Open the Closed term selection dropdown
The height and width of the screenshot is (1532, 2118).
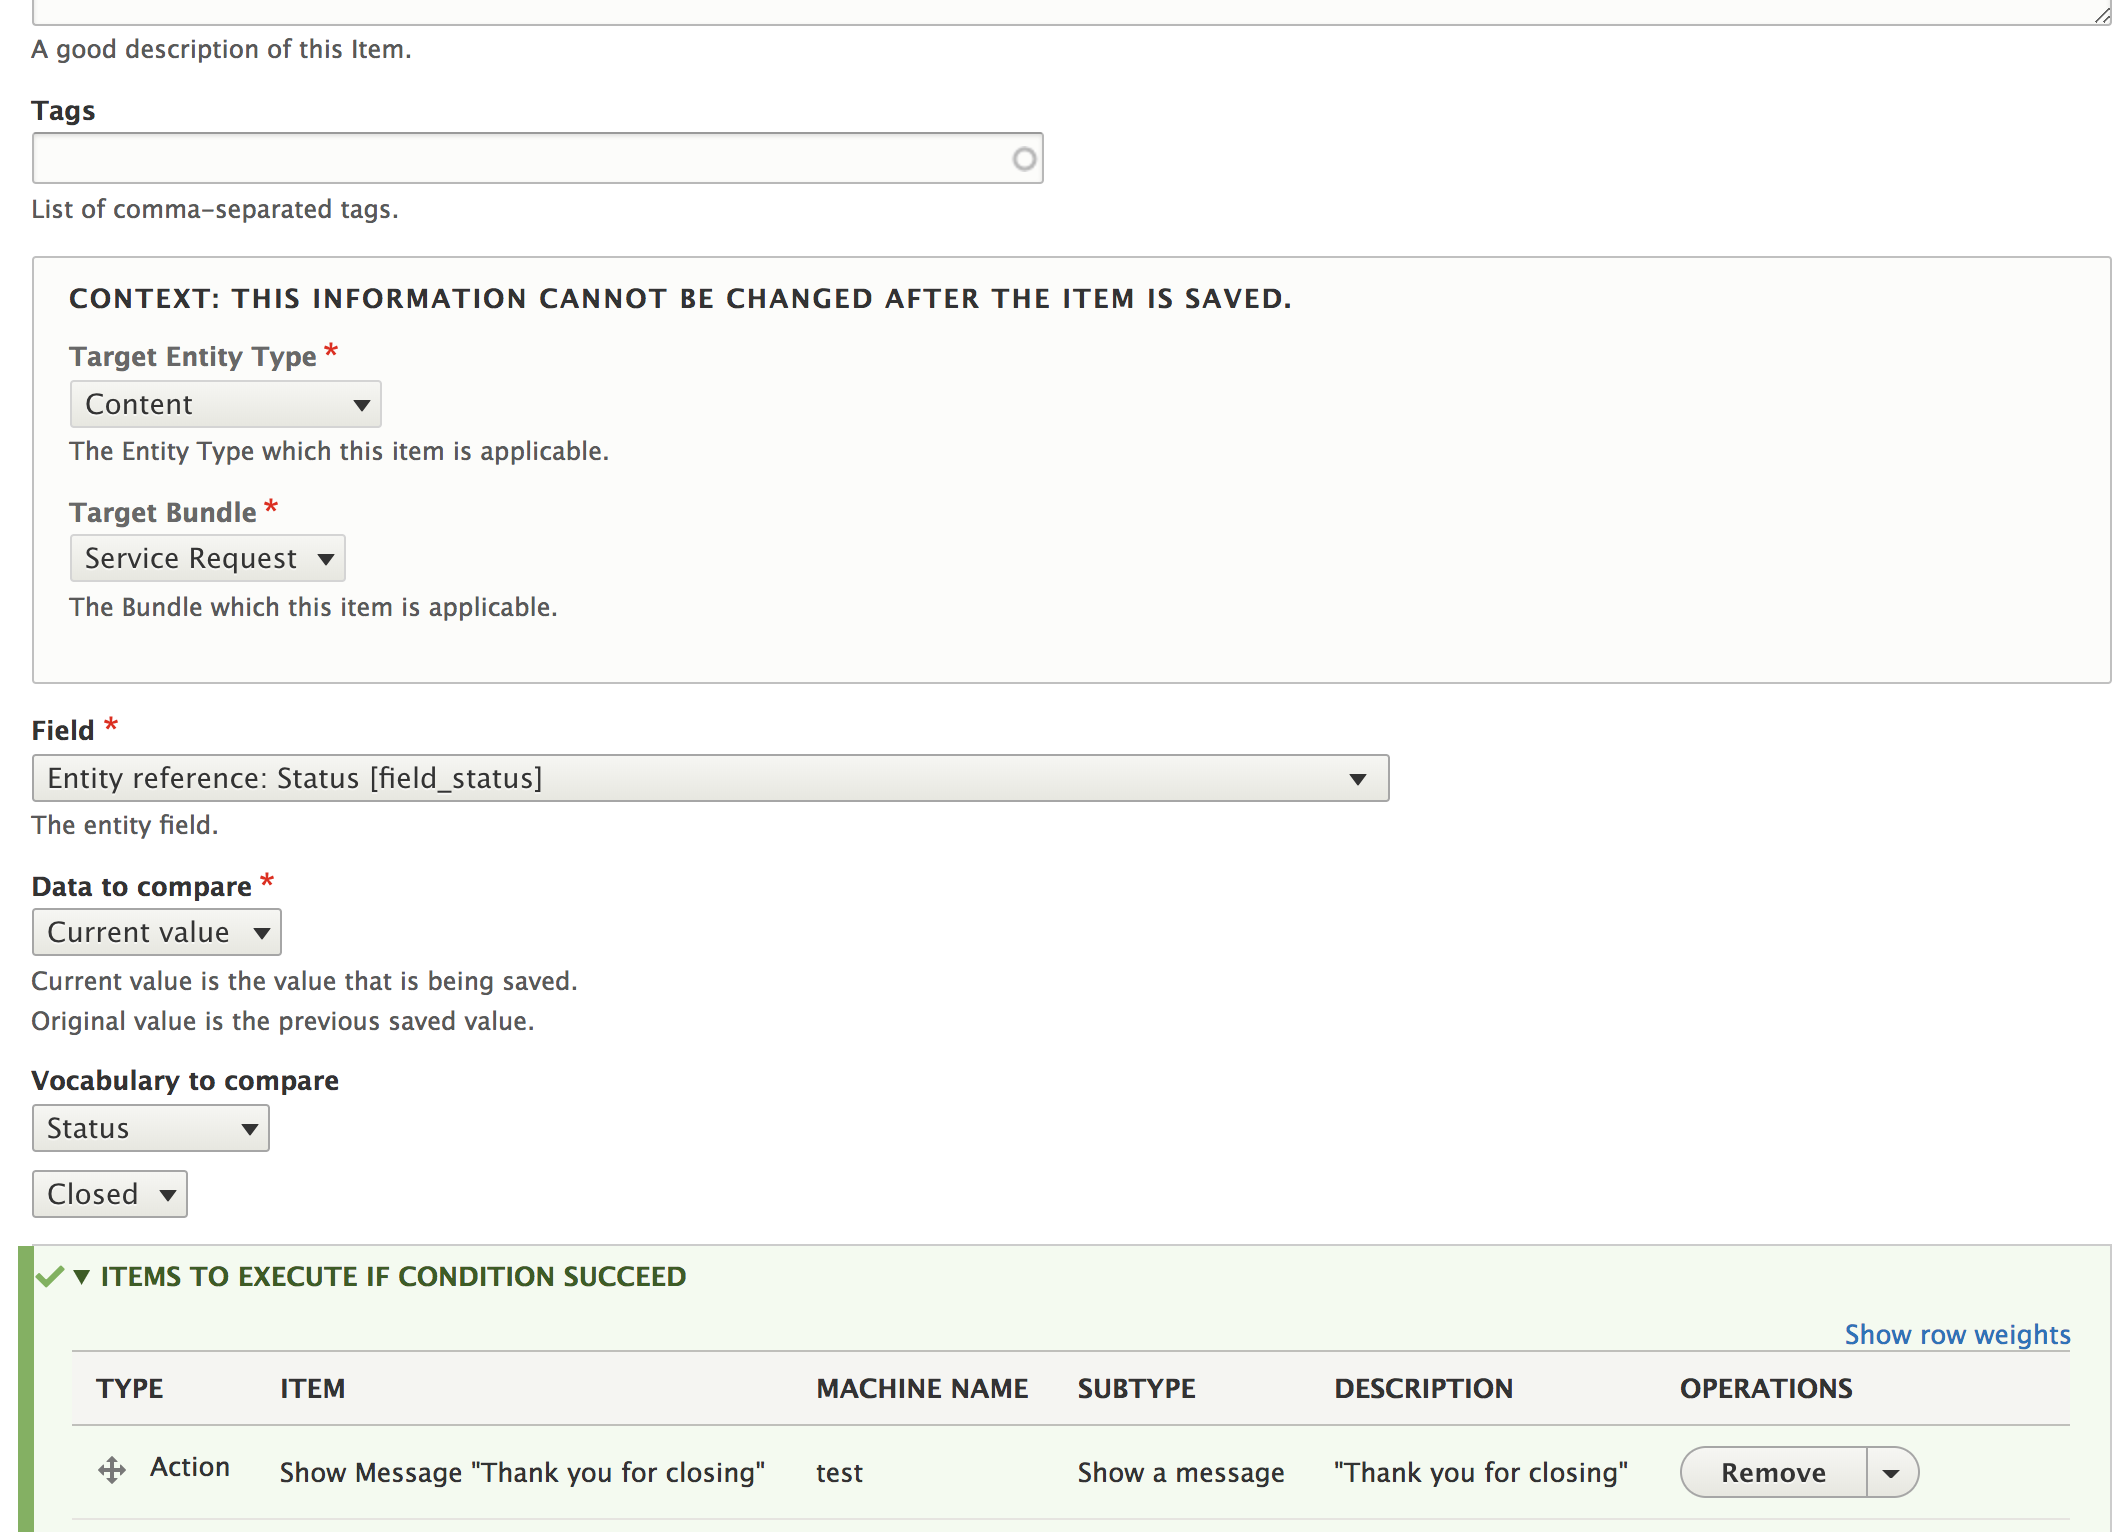tap(109, 1194)
